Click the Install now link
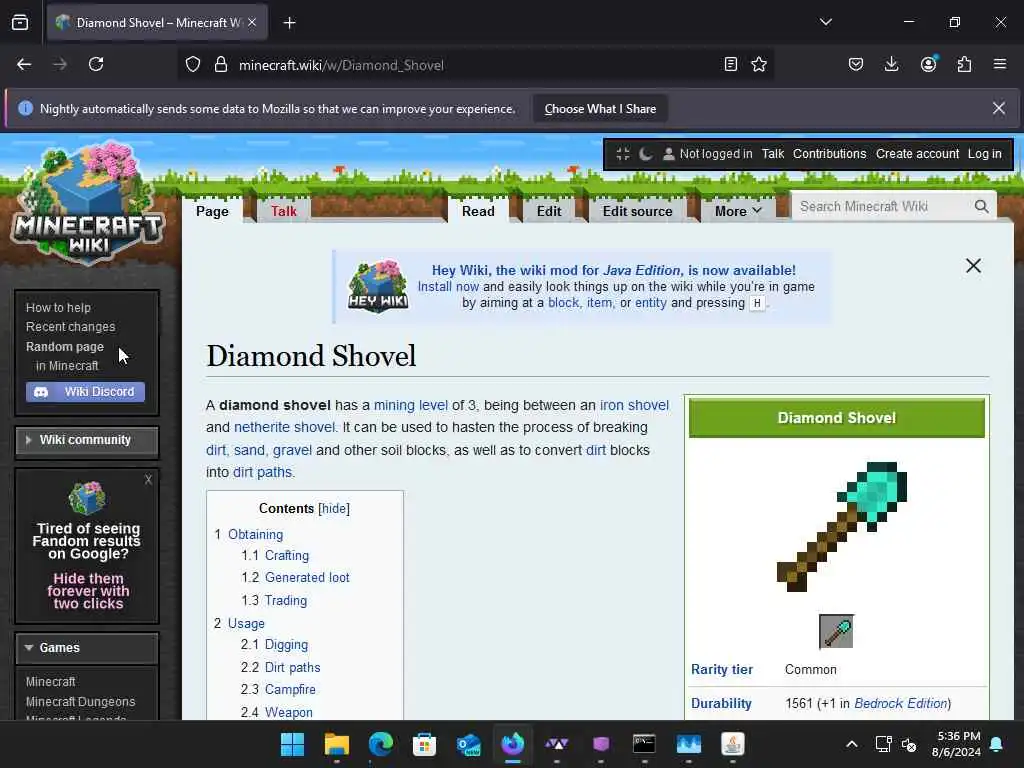 [448, 287]
